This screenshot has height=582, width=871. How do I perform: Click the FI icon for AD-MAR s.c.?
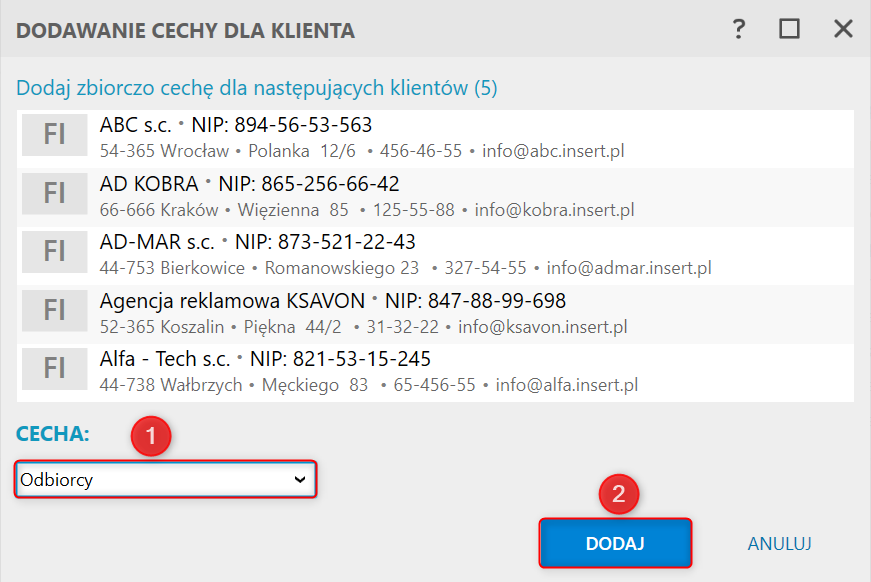pyautogui.click(x=55, y=252)
